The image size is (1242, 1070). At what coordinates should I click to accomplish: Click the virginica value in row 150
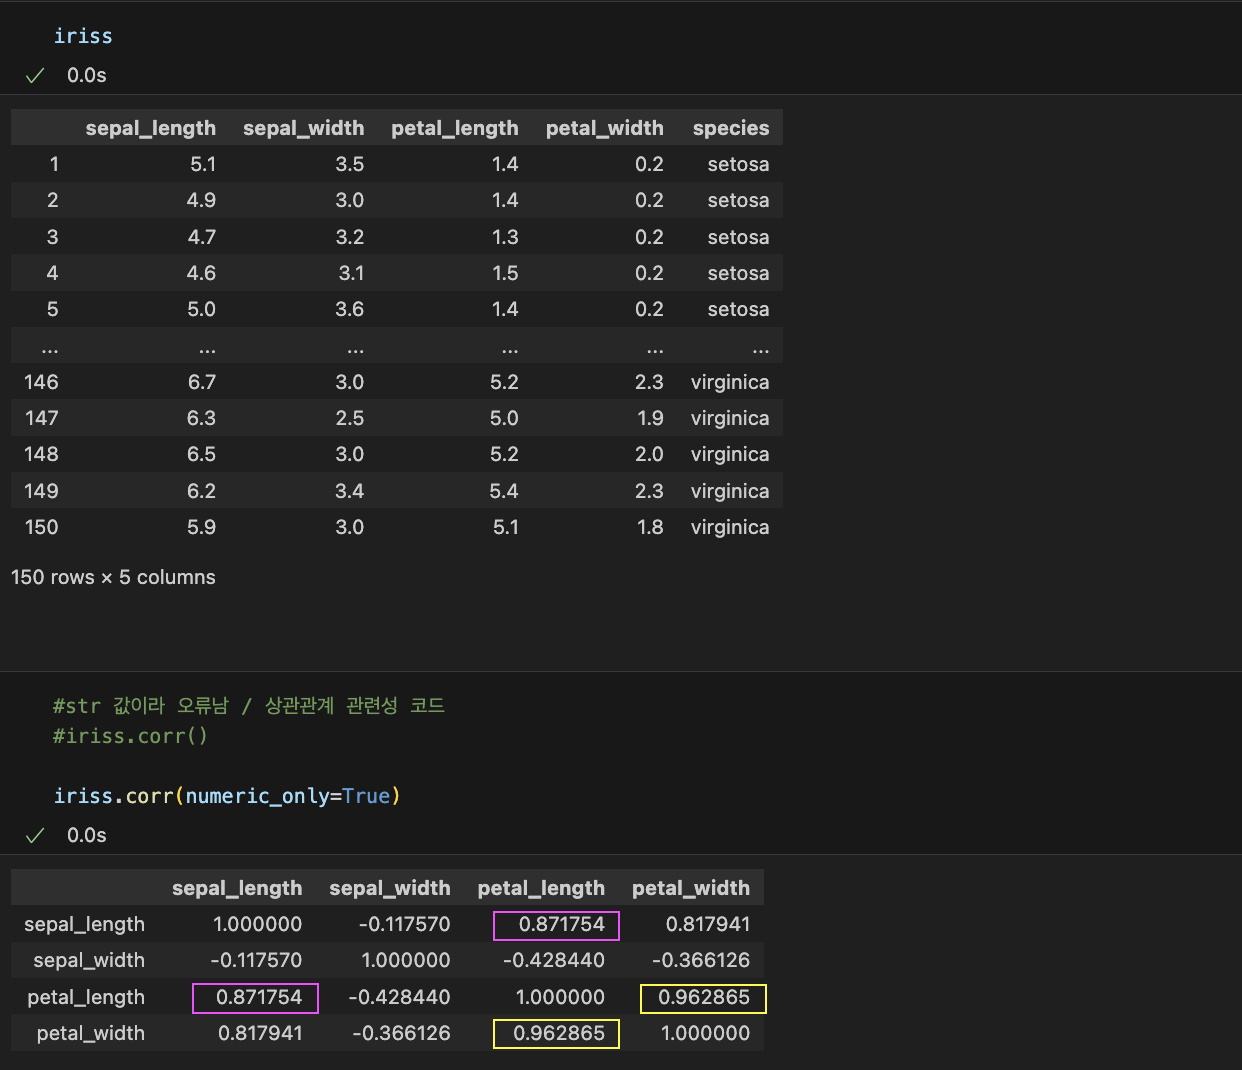coord(730,527)
